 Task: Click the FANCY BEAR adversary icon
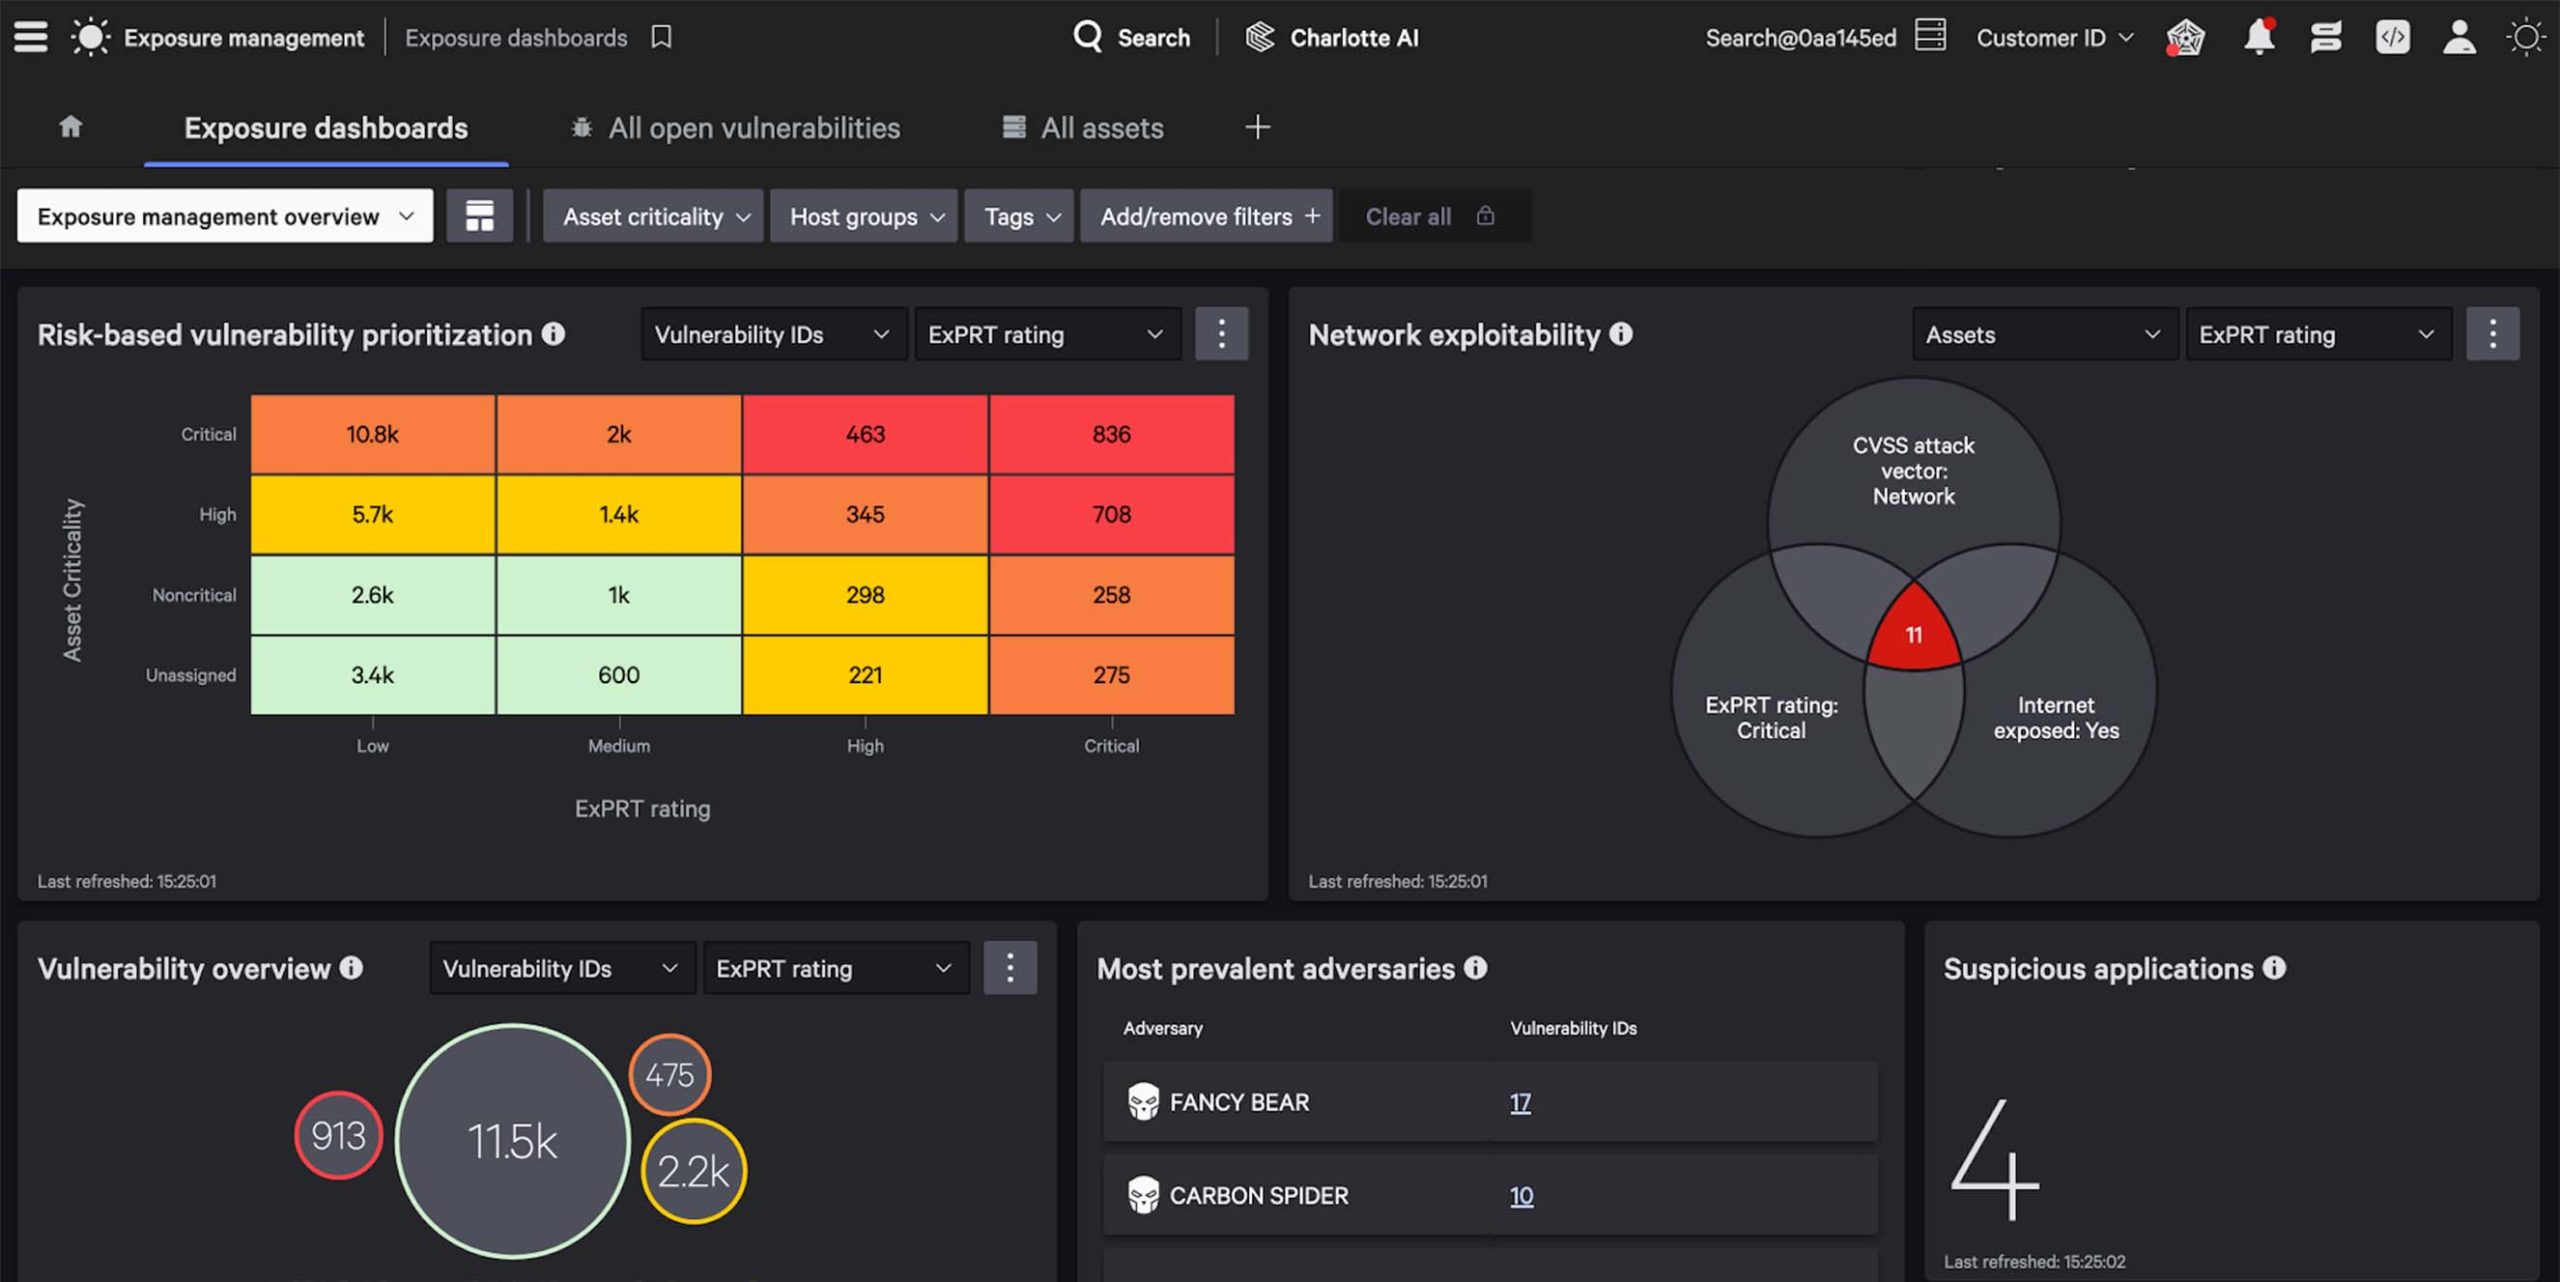point(1143,1102)
